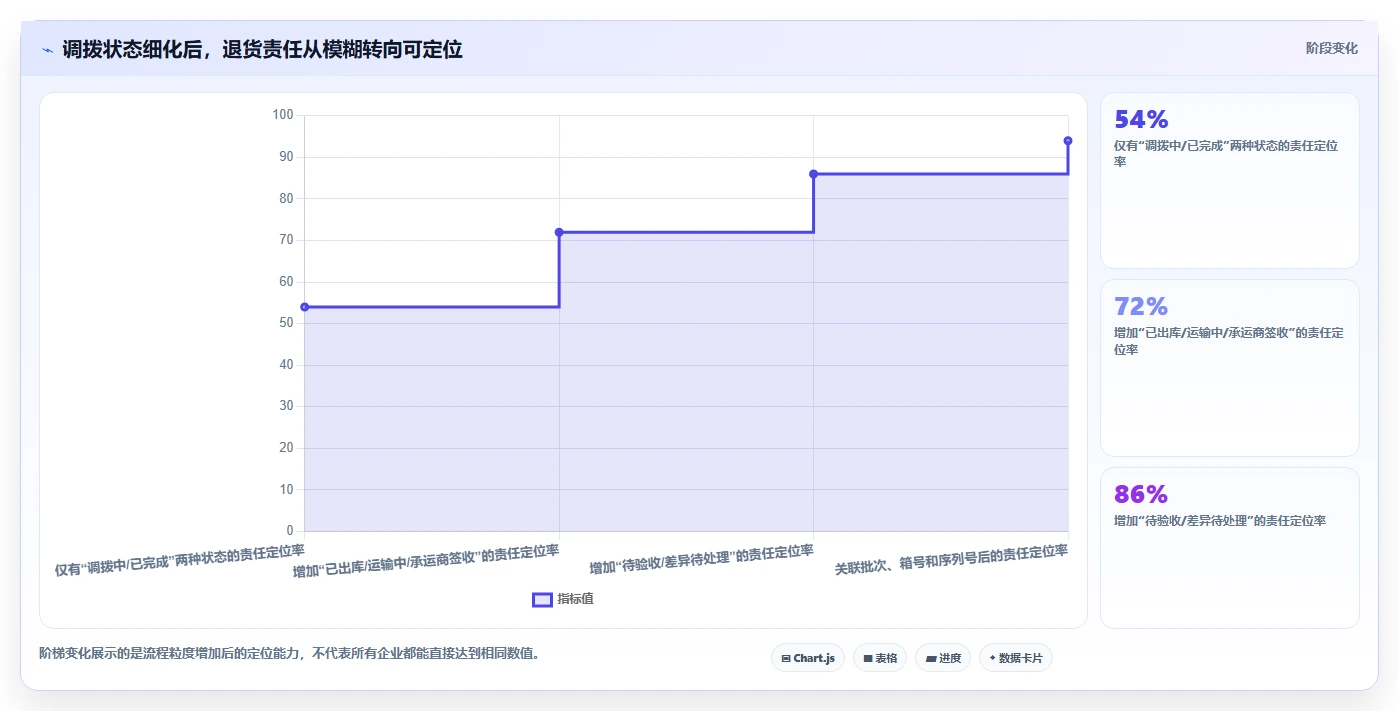
Task: Click the chart title about 调拨状态细化
Action: [x=262, y=50]
